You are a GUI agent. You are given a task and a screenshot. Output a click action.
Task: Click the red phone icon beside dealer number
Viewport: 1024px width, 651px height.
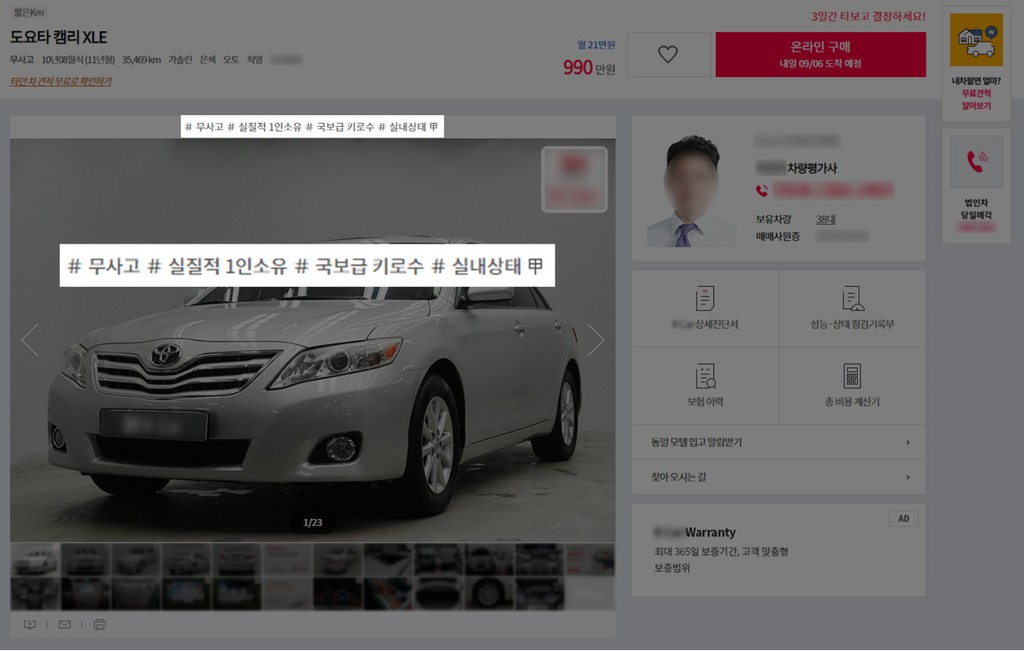(761, 191)
